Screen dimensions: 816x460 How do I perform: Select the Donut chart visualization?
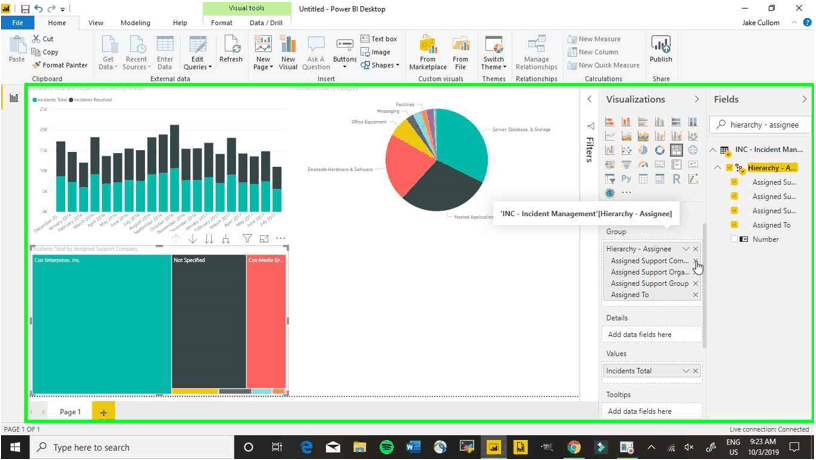tap(659, 150)
